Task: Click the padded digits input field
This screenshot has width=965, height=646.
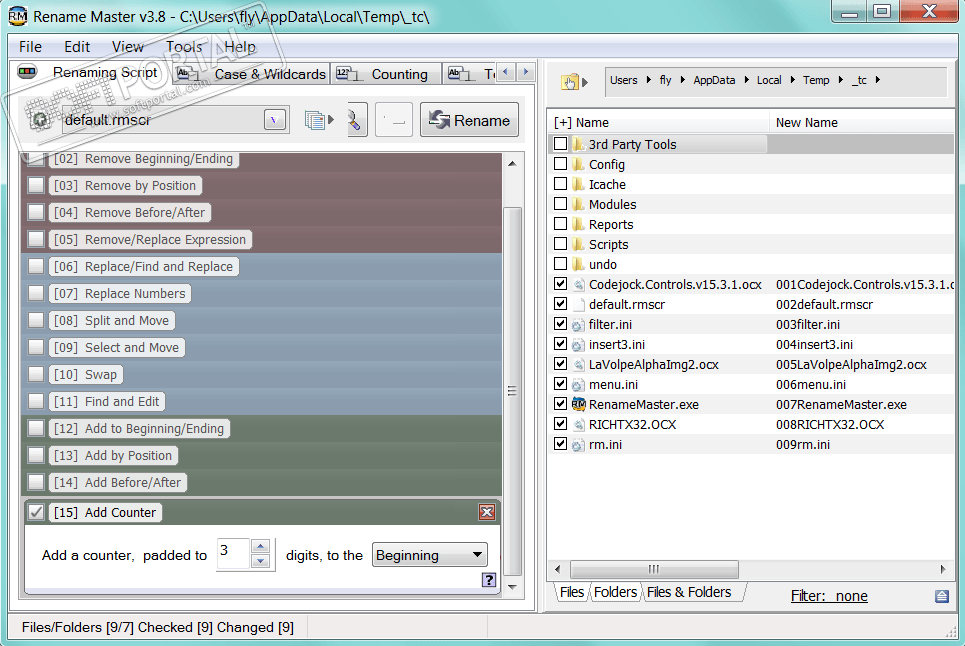Action: coord(233,554)
